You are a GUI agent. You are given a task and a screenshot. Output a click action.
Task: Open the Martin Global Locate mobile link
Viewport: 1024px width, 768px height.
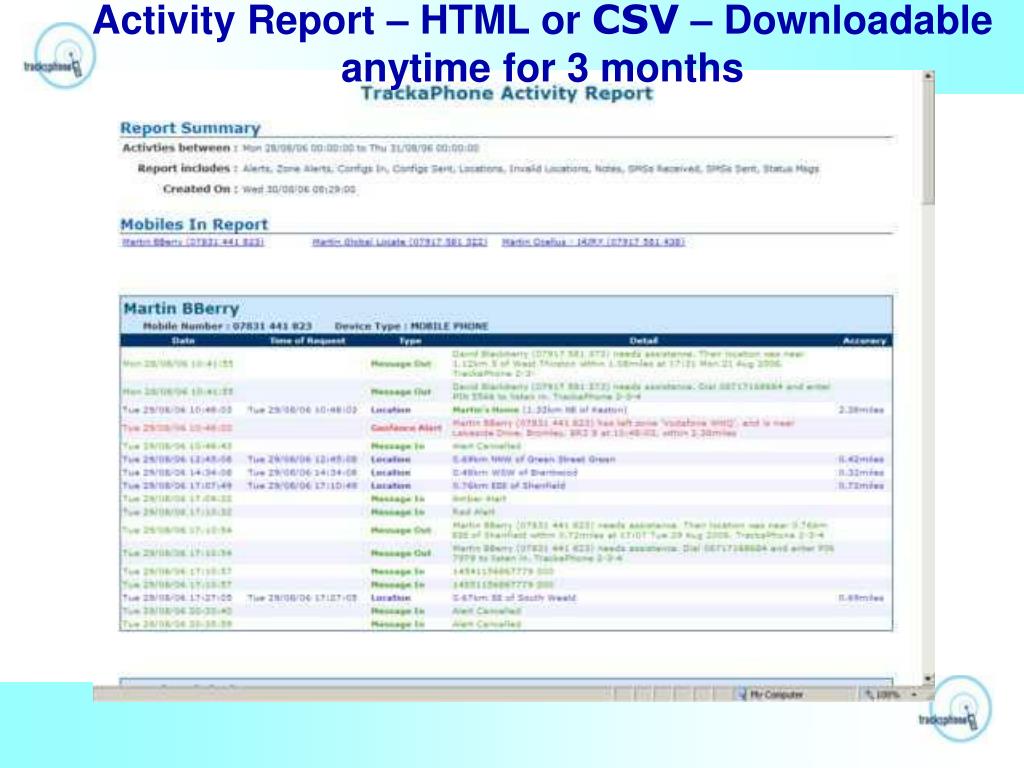(400, 242)
